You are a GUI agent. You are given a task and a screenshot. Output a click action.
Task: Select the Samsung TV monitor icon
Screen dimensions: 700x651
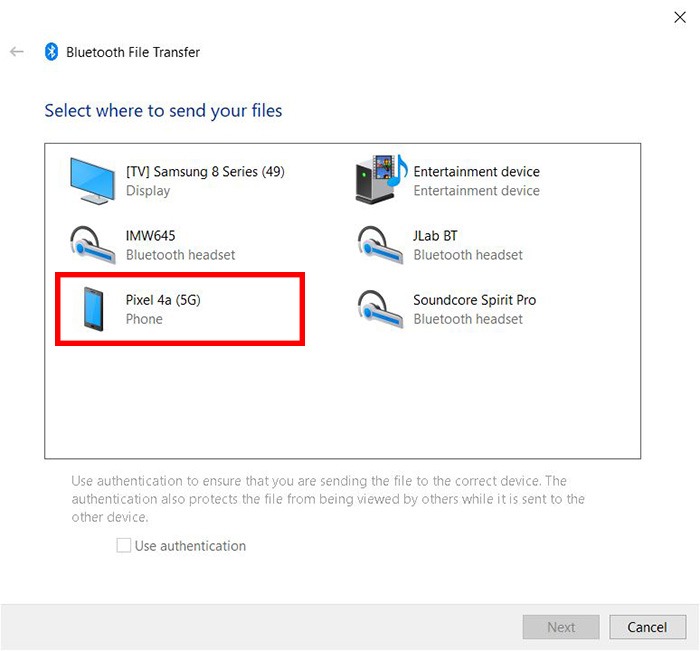(92, 181)
